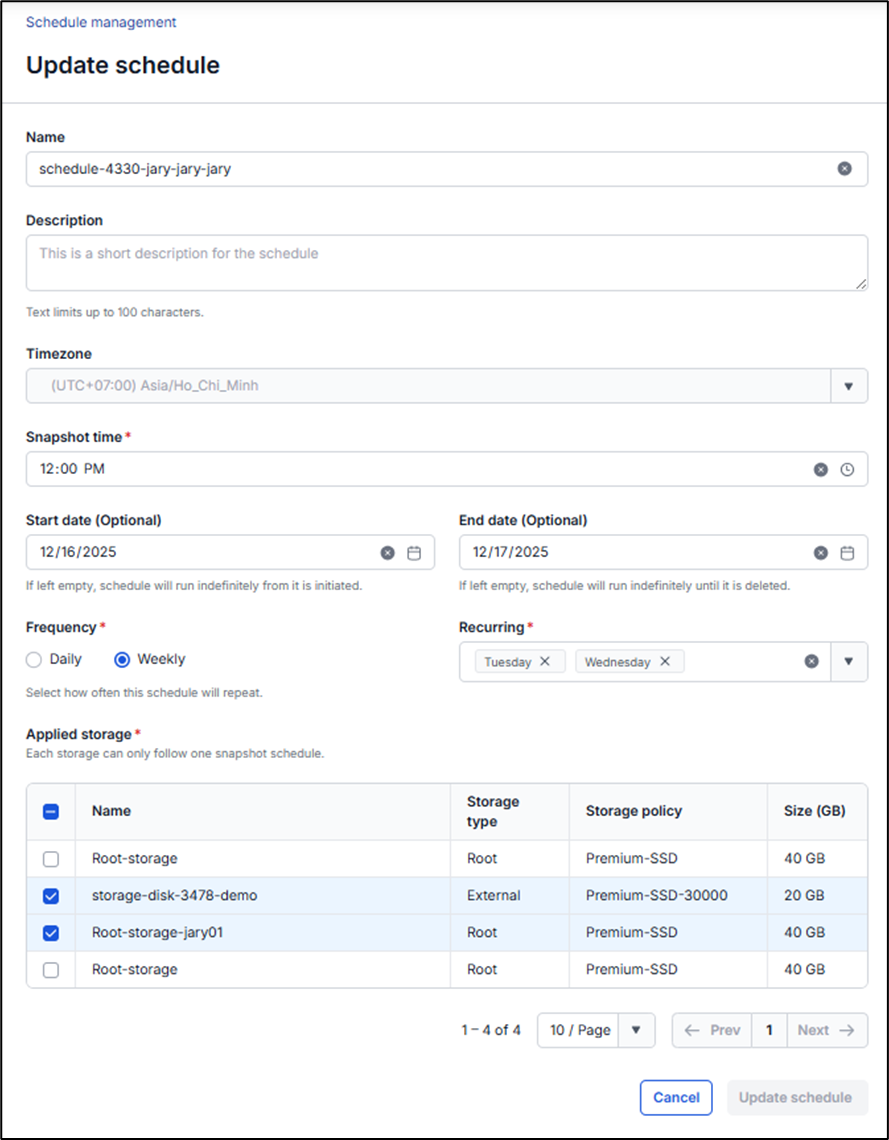
Task: Clear the schedule Name field text
Action: tap(844, 169)
